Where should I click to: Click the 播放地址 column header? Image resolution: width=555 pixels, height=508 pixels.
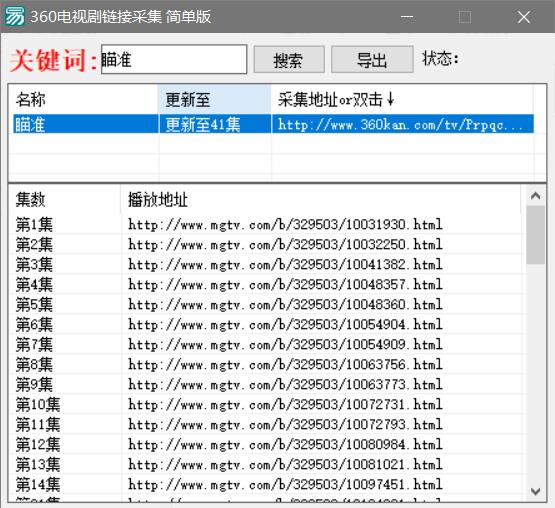321,199
